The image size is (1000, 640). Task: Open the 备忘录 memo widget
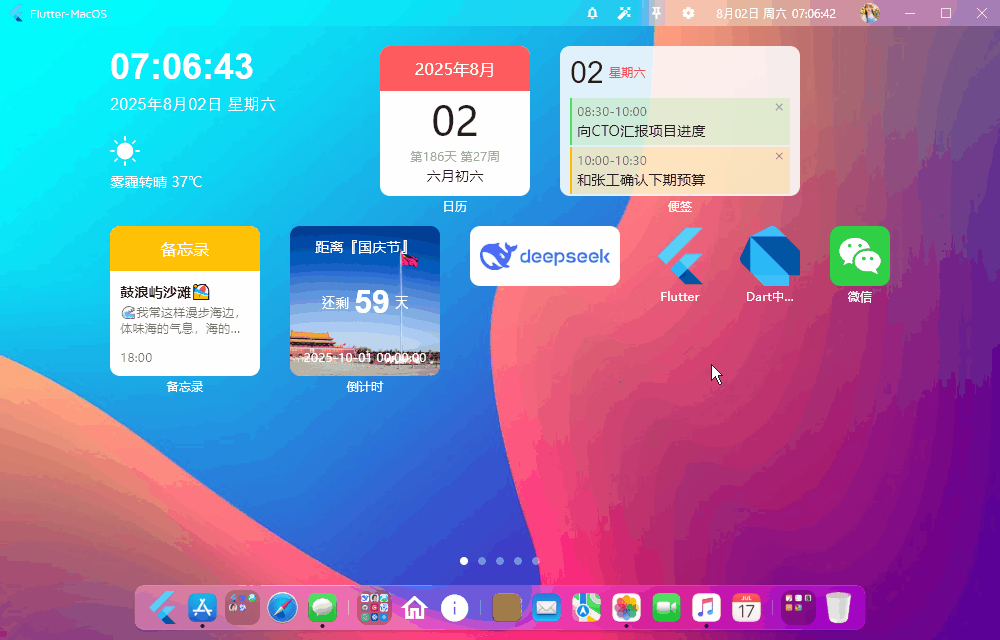184,300
